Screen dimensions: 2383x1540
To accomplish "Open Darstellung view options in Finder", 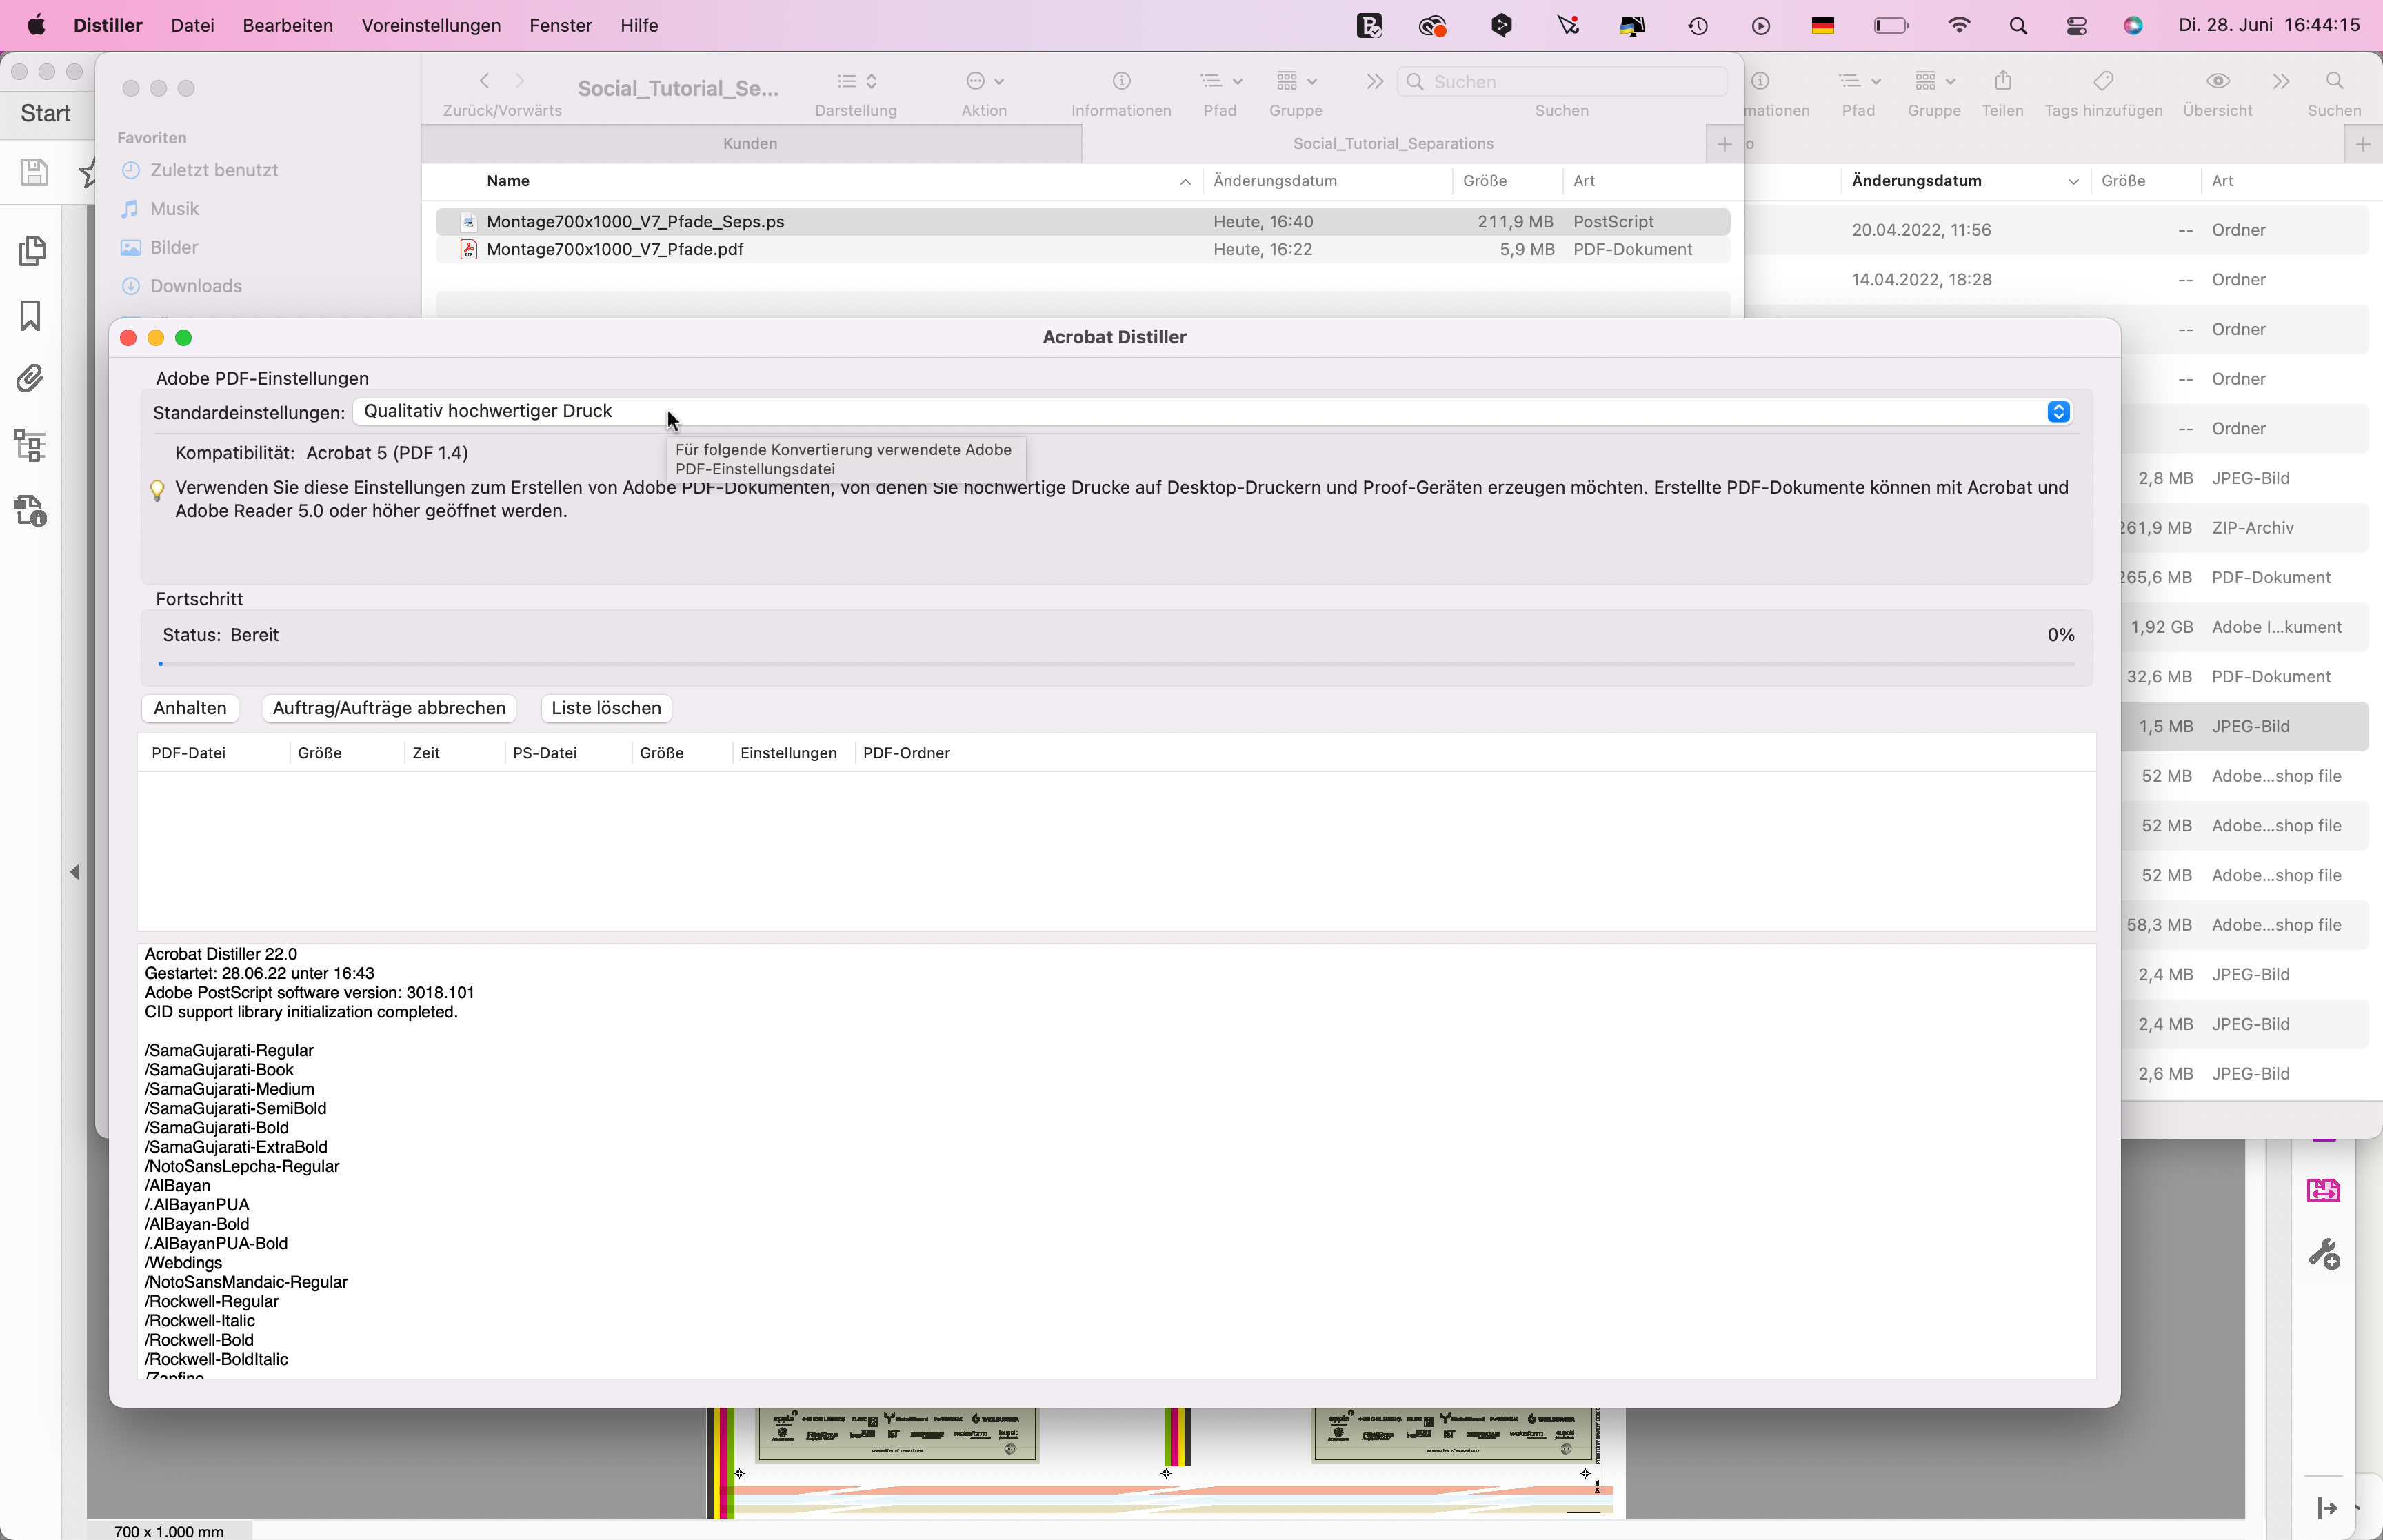I will point(857,81).
